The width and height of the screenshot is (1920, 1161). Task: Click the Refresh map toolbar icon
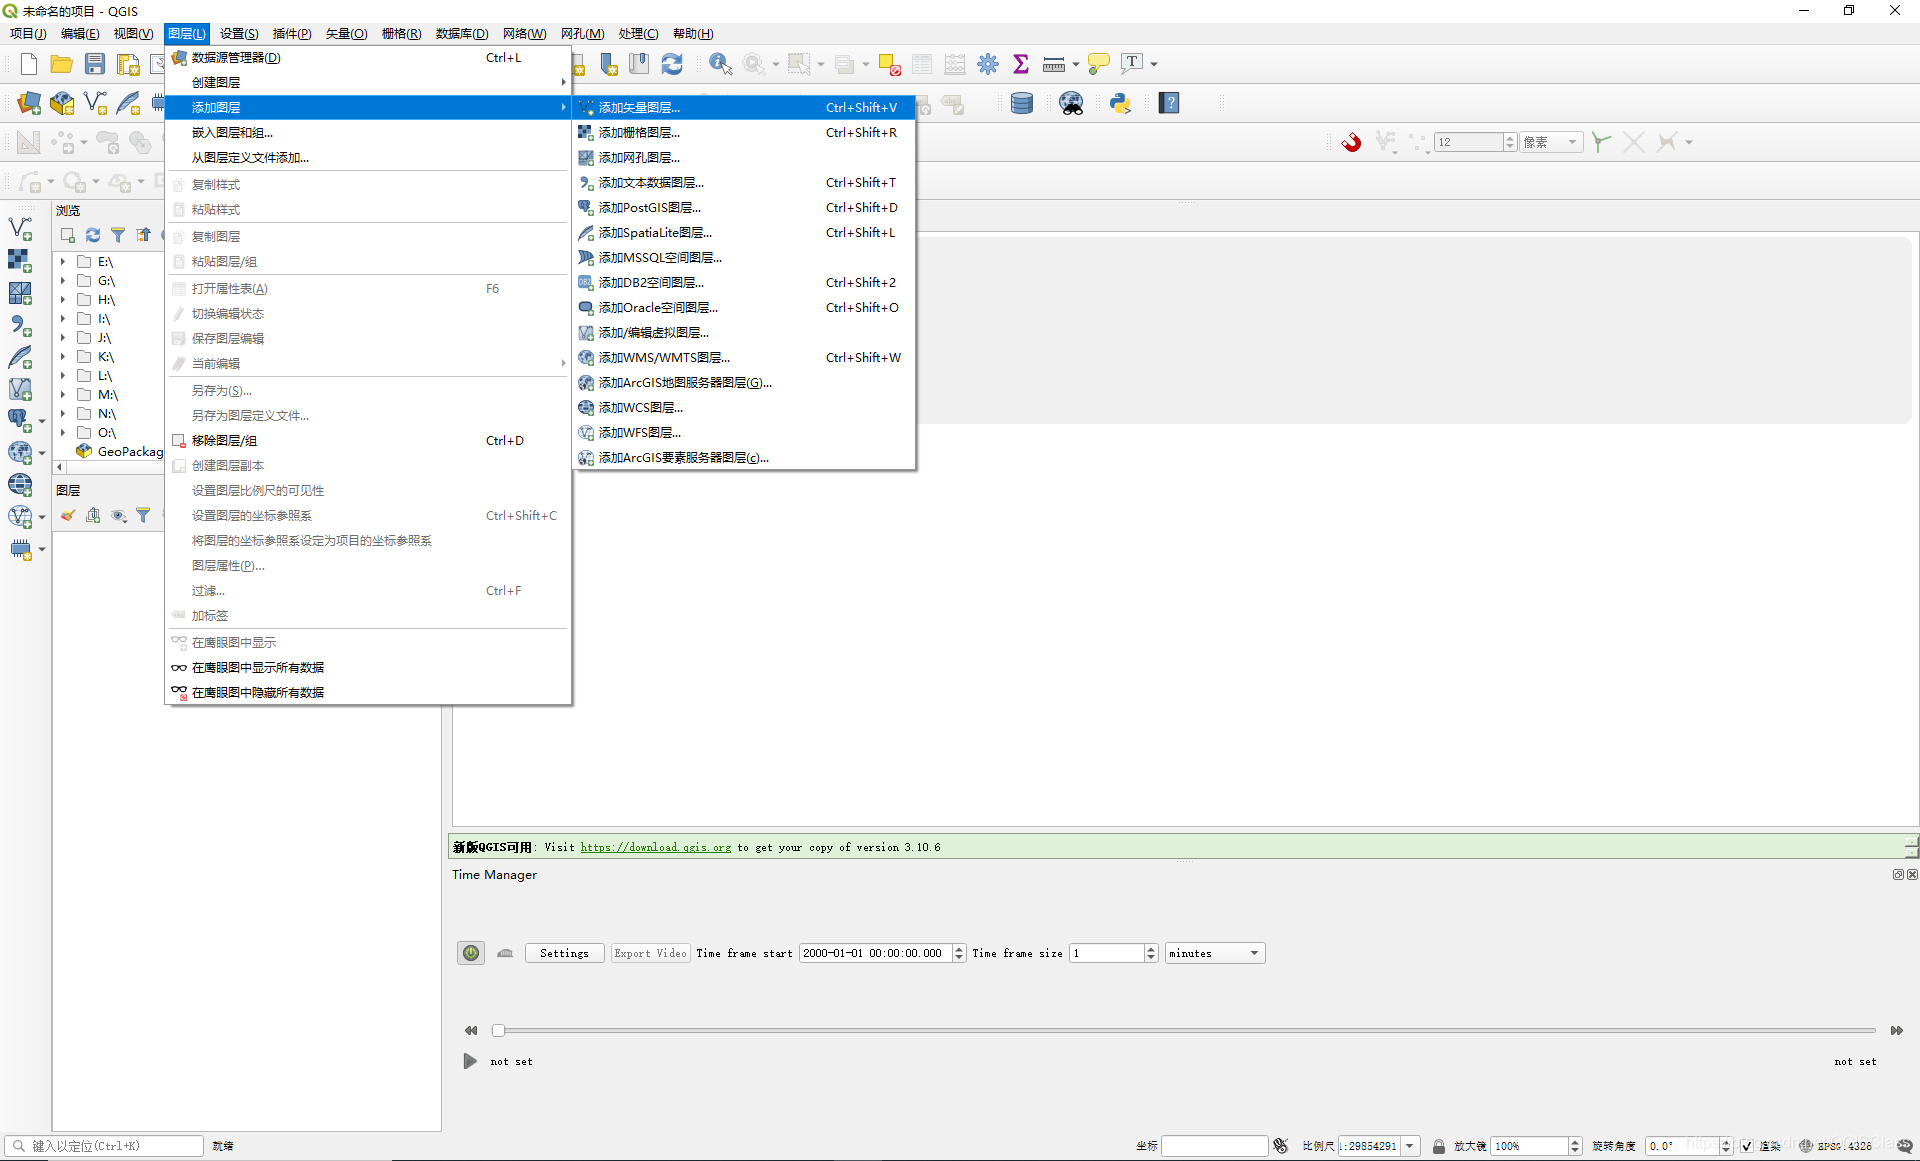pyautogui.click(x=672, y=64)
